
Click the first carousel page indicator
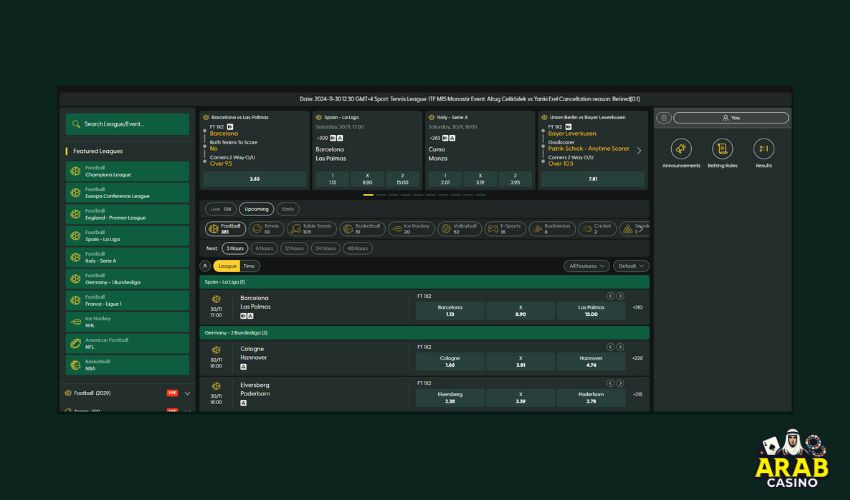(368, 195)
